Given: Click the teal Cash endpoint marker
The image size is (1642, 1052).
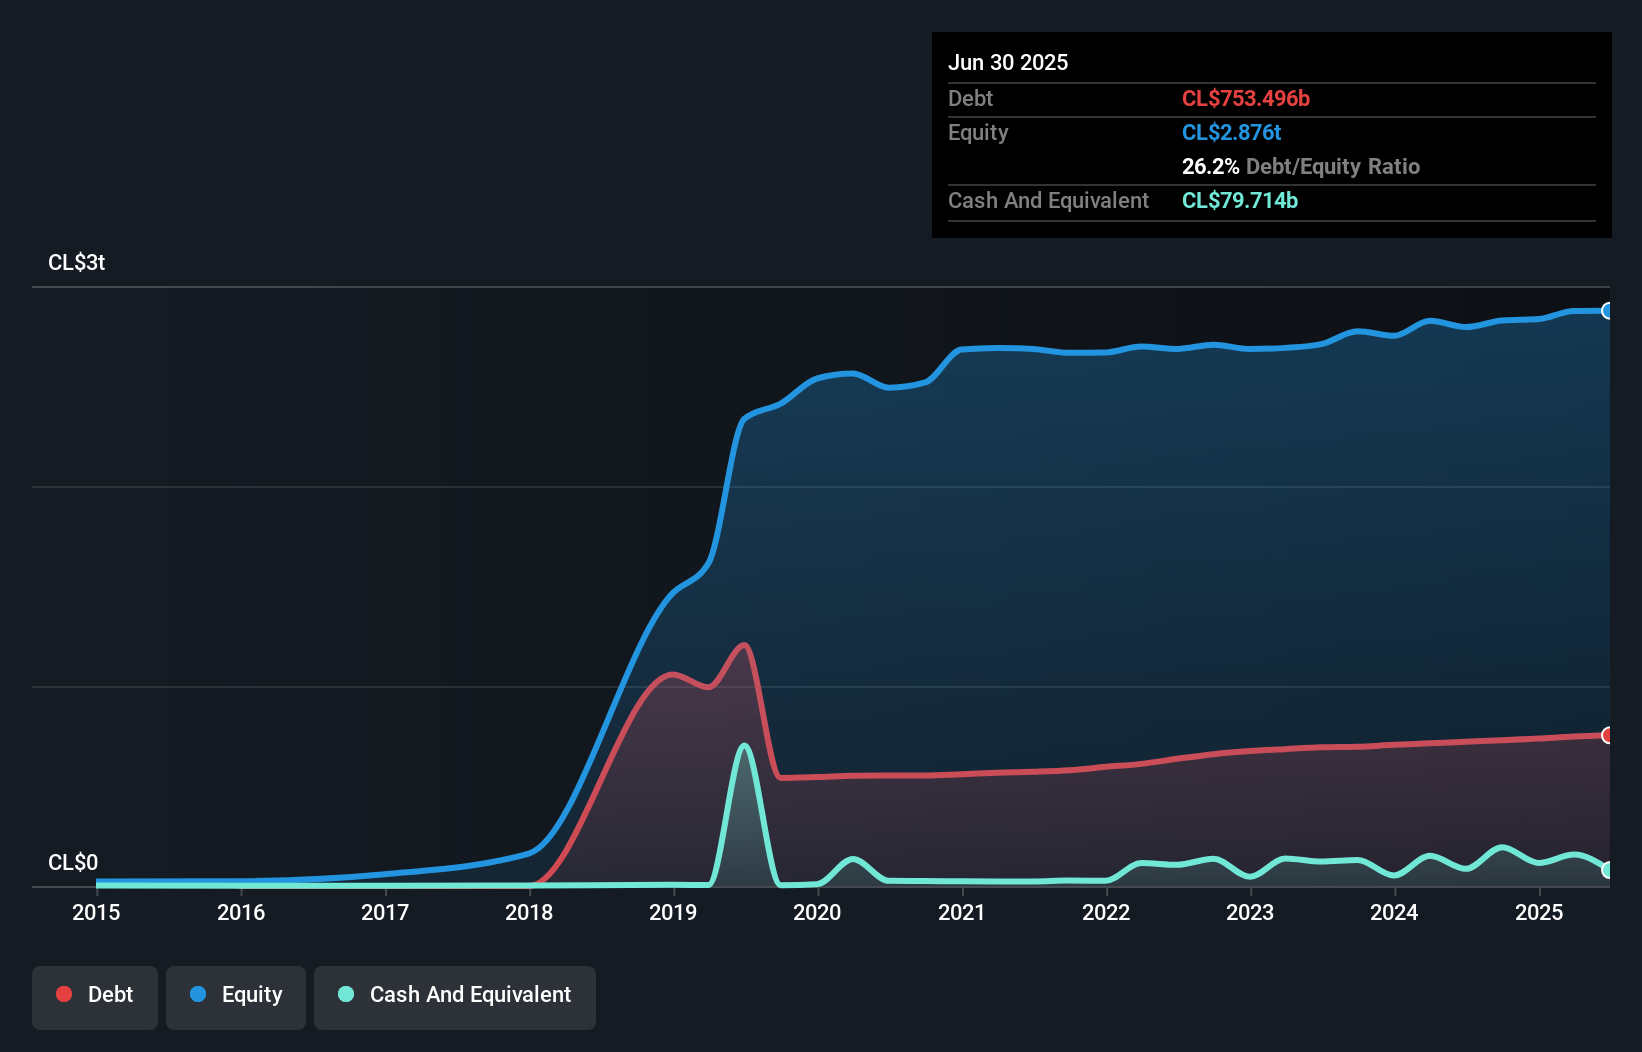Looking at the screenshot, I should (1608, 870).
